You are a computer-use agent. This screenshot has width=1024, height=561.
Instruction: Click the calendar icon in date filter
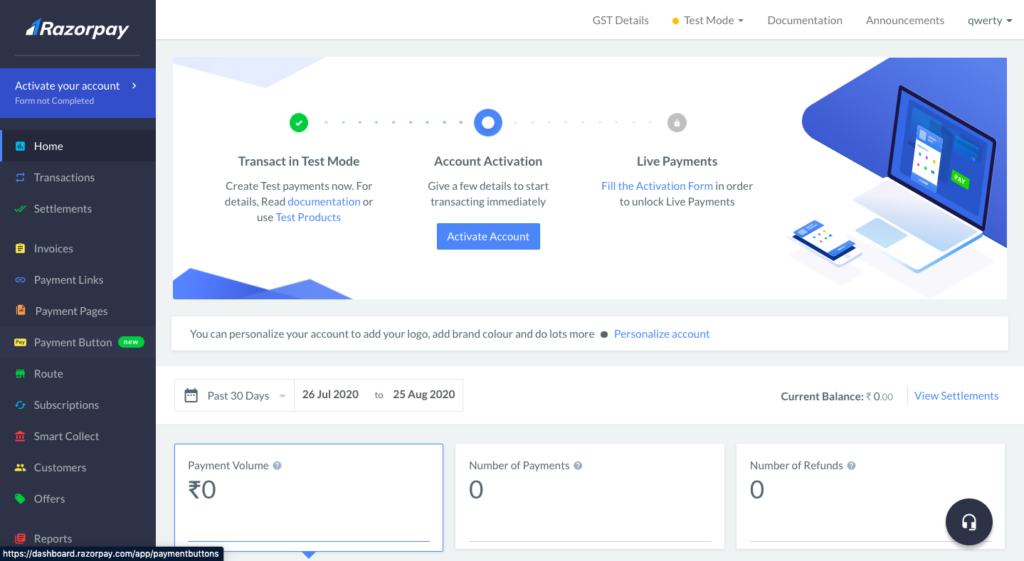[x=191, y=395]
